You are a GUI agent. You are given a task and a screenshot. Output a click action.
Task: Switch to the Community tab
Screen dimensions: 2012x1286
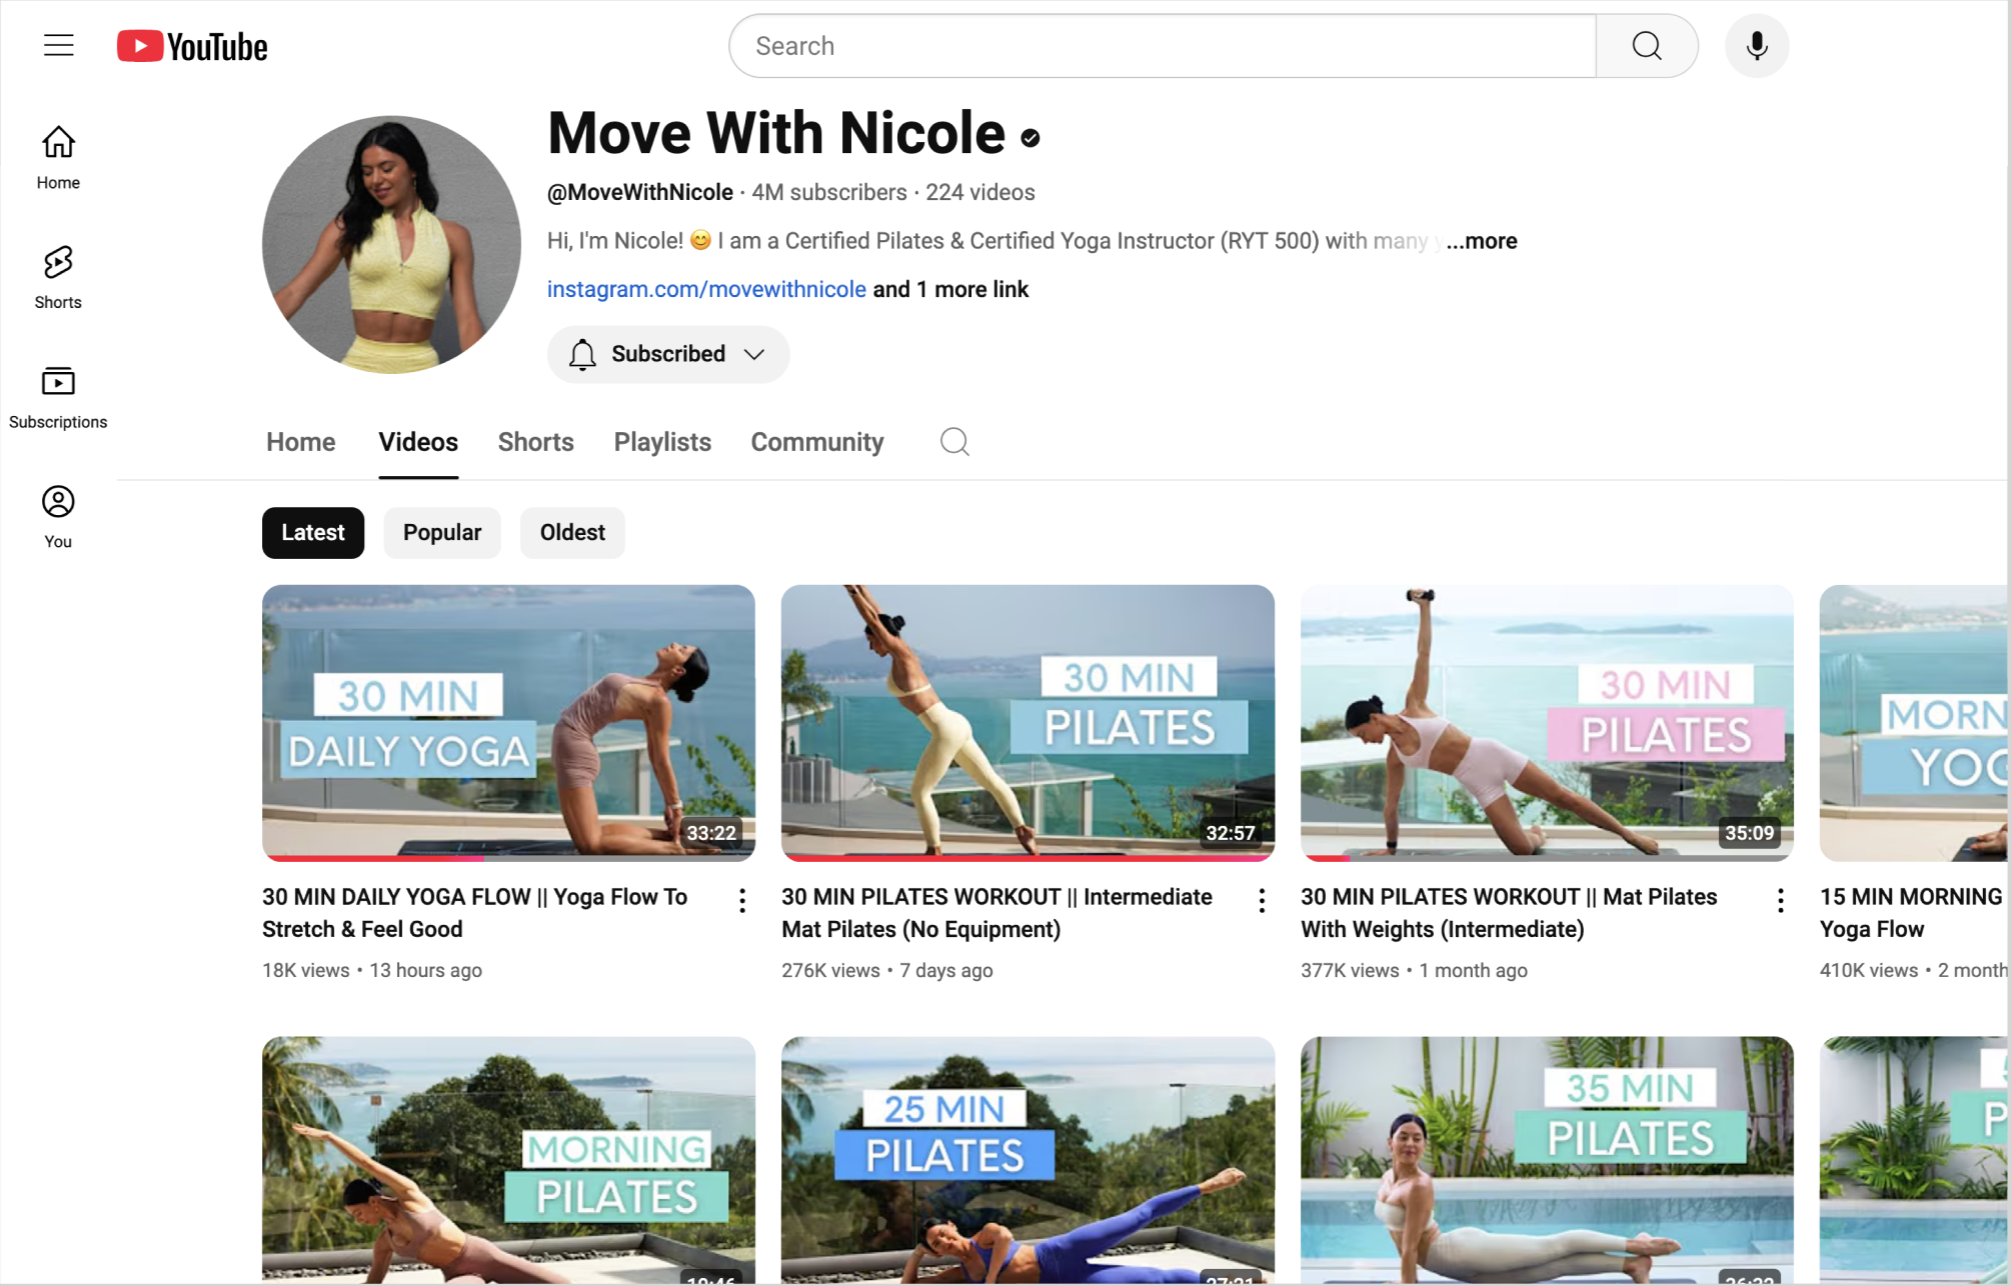(817, 442)
